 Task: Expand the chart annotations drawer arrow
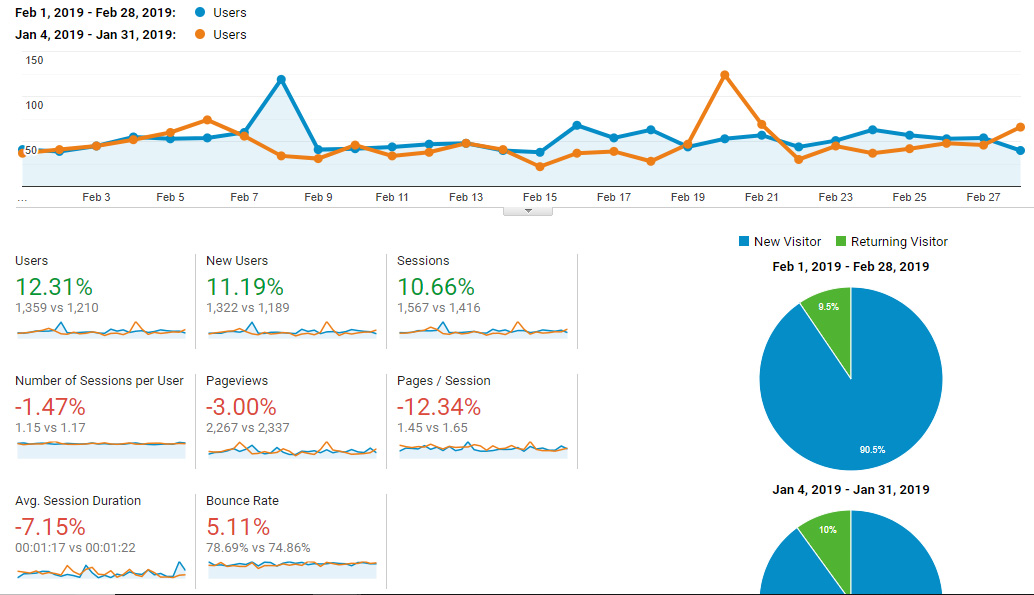[528, 211]
